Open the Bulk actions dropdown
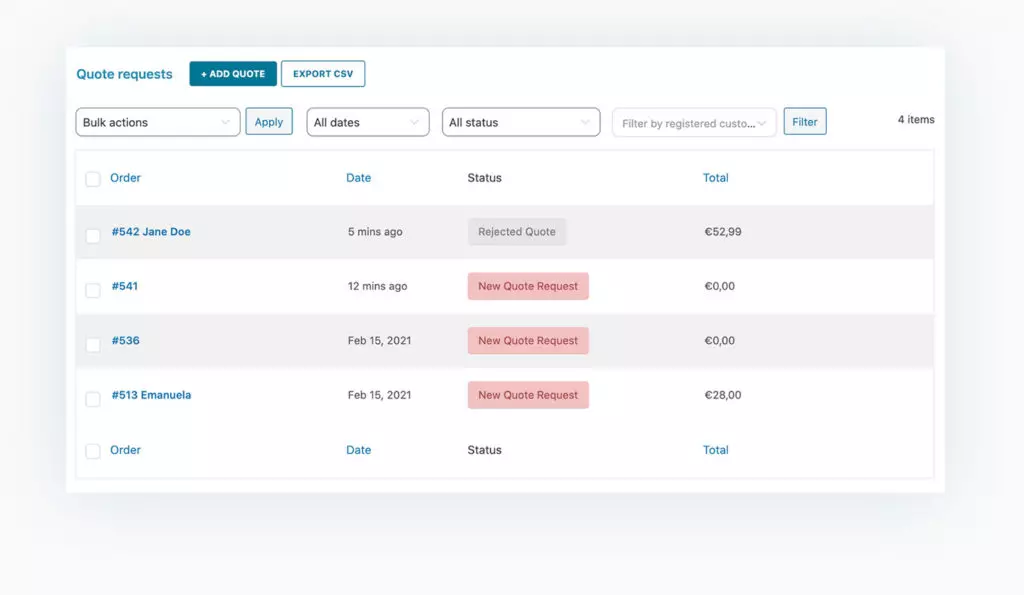 click(158, 122)
